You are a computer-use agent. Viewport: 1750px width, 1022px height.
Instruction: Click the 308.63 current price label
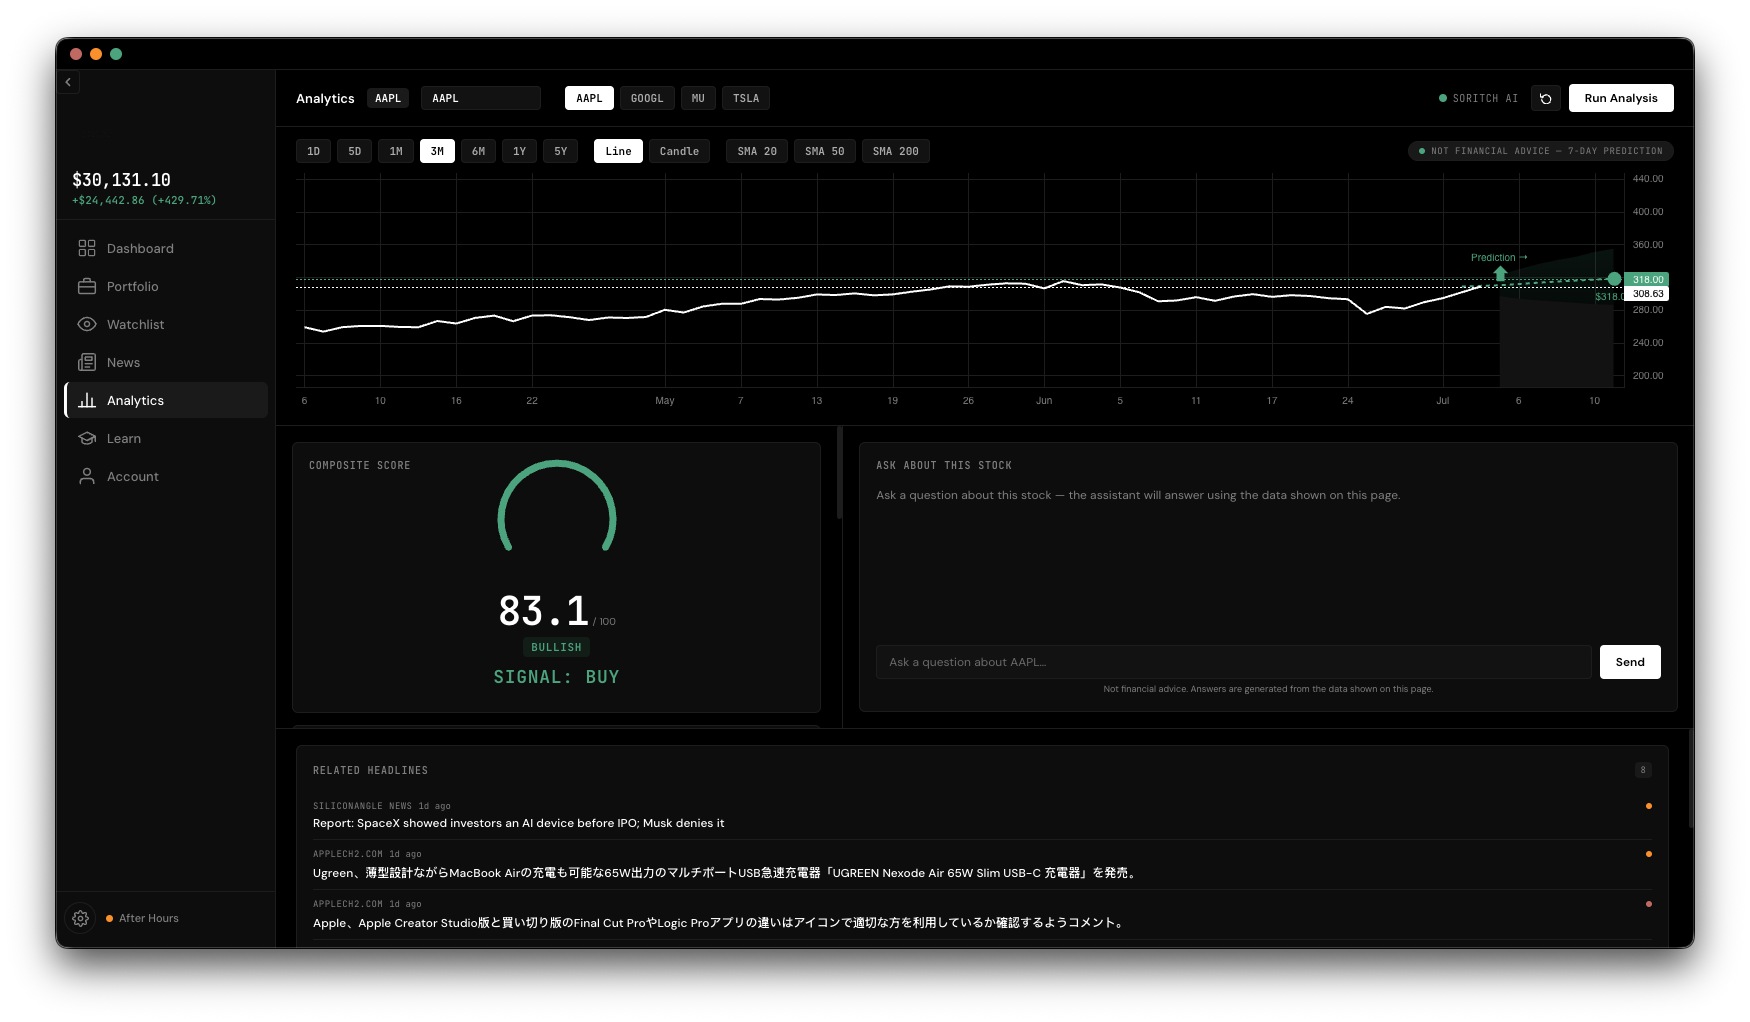(x=1648, y=294)
